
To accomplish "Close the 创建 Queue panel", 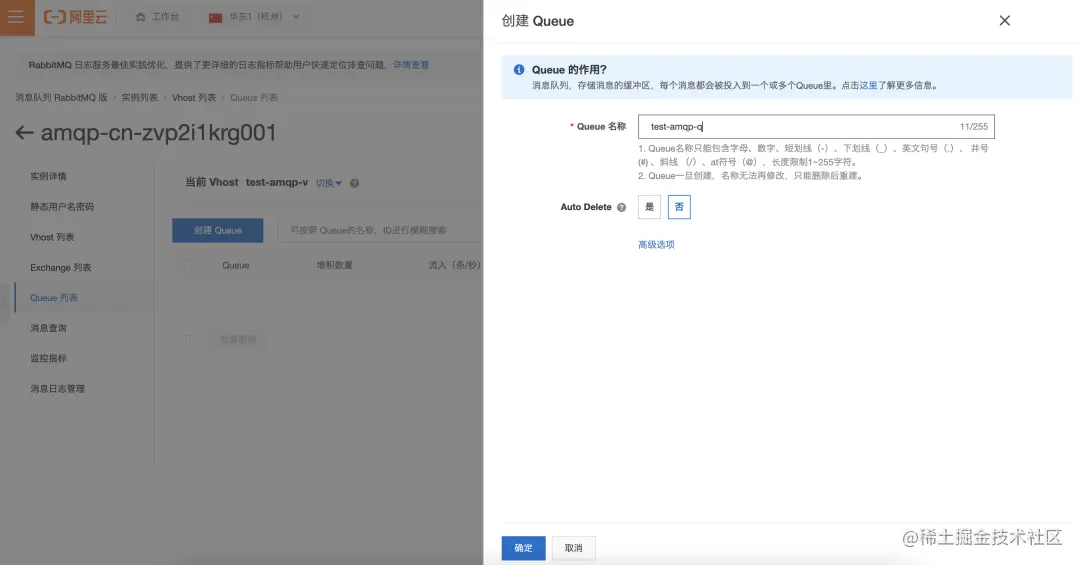I will (1005, 21).
